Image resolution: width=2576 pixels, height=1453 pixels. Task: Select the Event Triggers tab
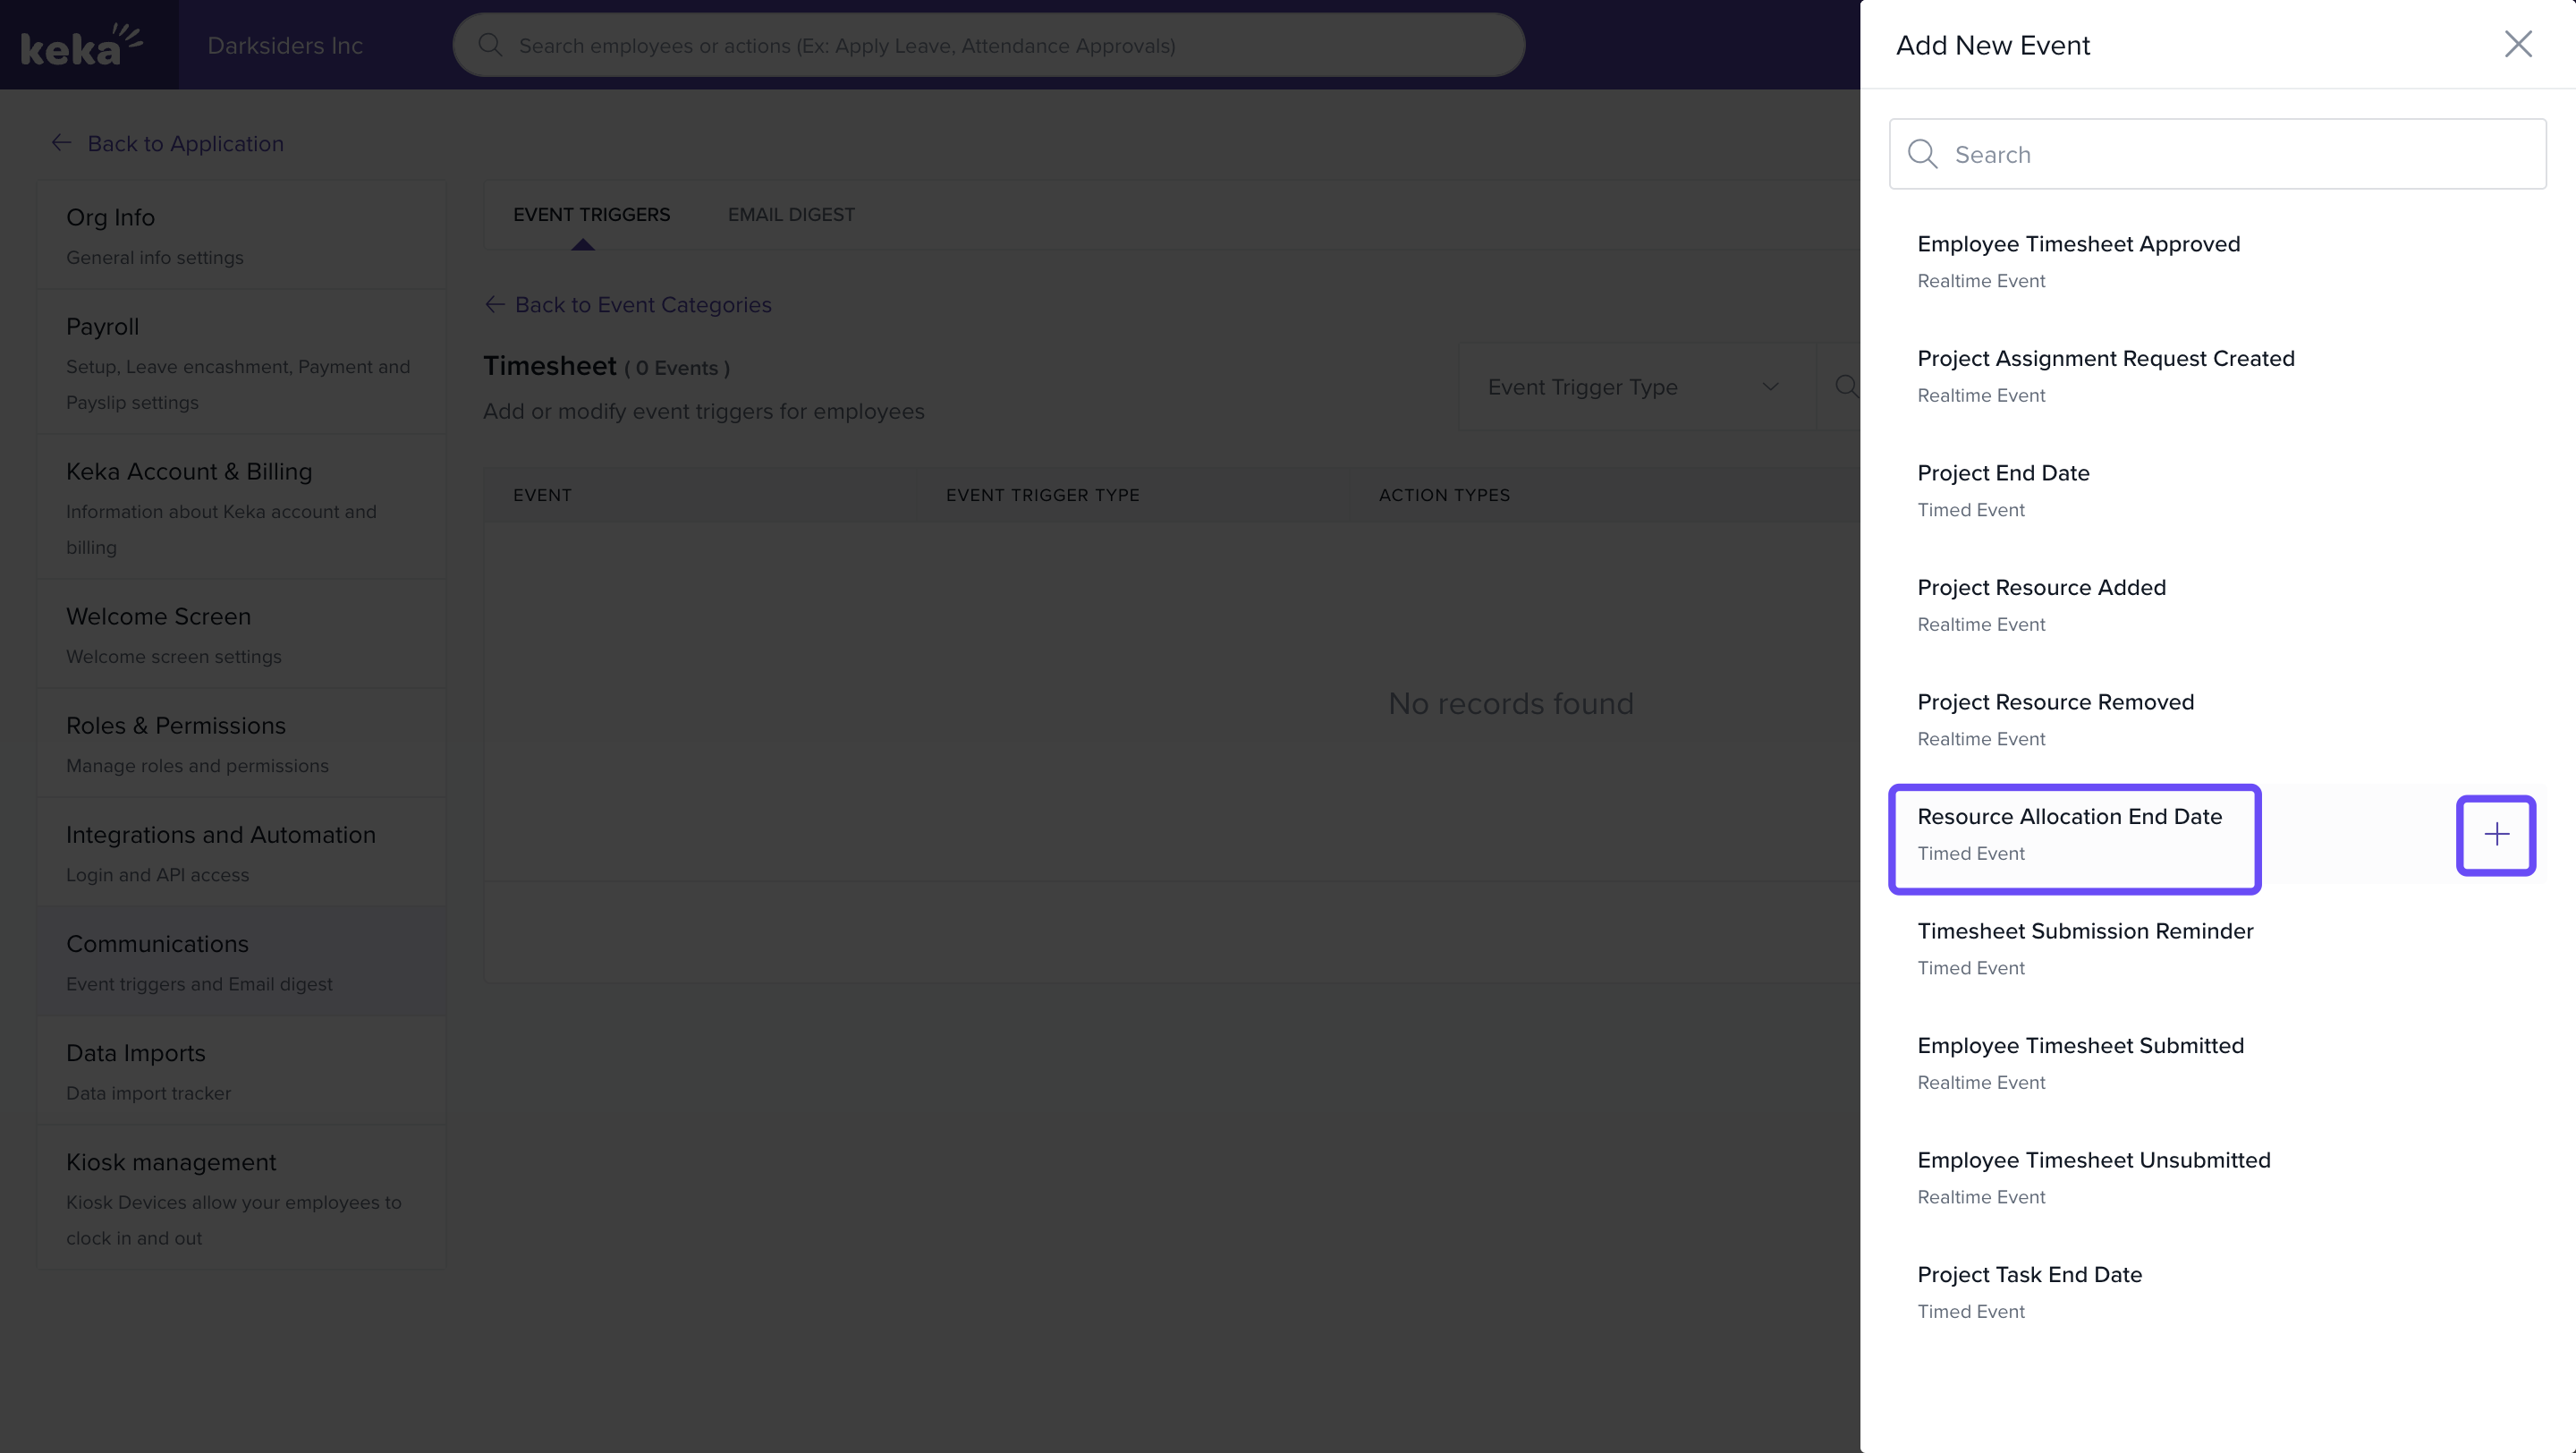click(x=591, y=215)
